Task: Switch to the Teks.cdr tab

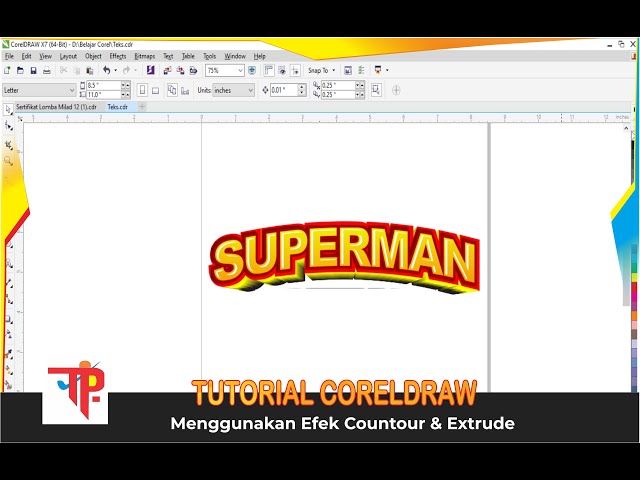Action: pos(118,107)
